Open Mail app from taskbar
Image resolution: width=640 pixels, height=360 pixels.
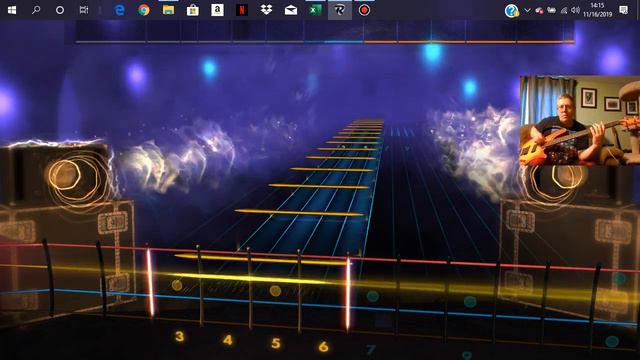(291, 10)
